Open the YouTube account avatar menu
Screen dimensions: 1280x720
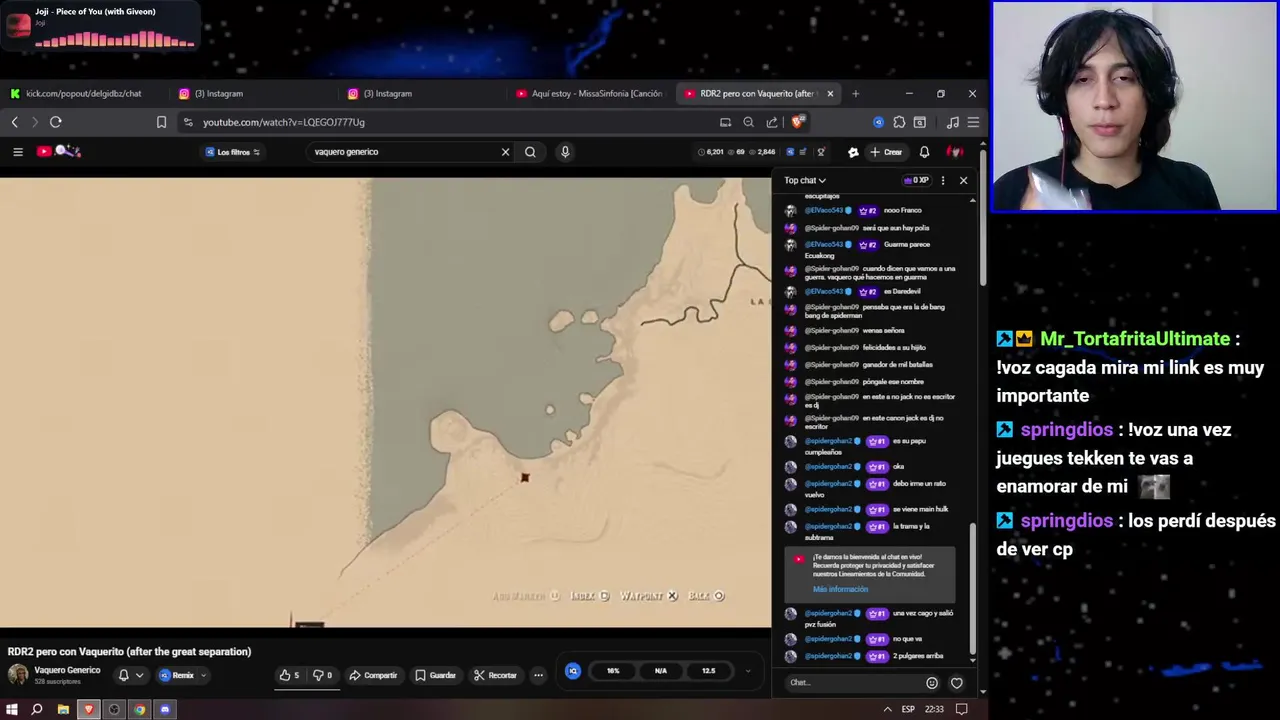pyautogui.click(x=955, y=152)
